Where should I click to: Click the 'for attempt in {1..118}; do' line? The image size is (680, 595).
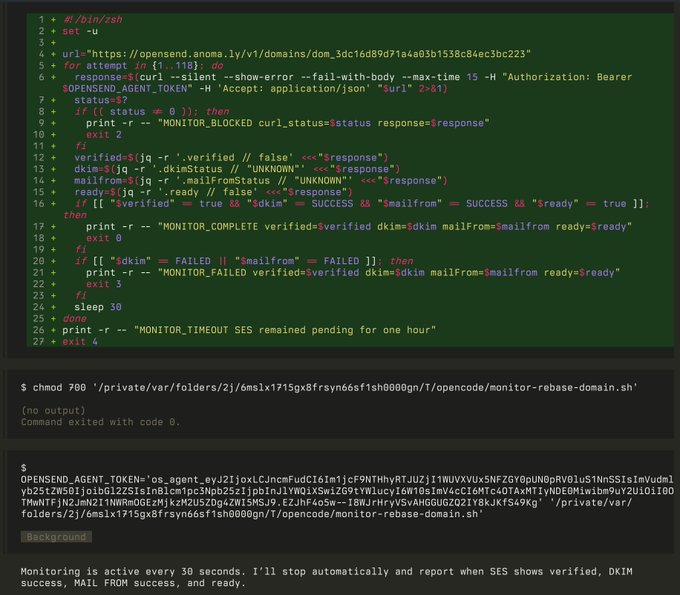(143, 65)
